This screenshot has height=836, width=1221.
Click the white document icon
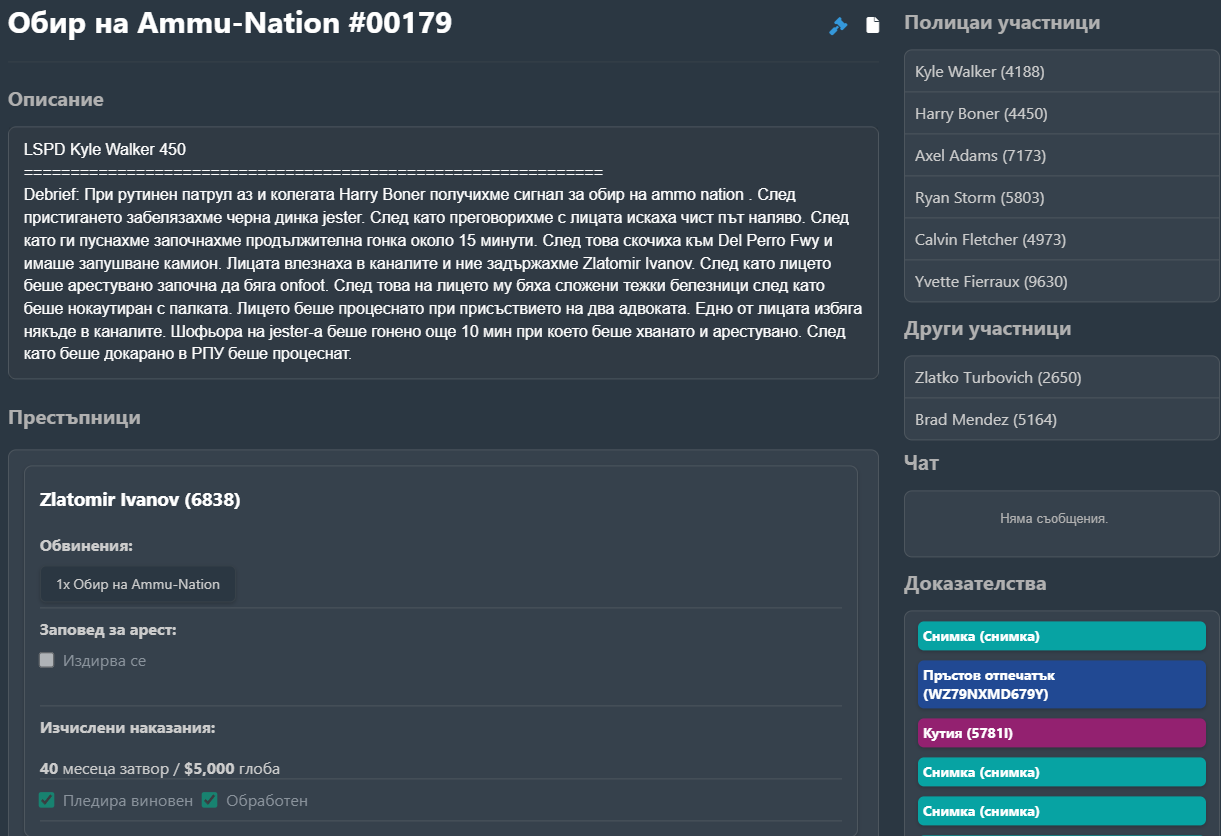click(873, 25)
